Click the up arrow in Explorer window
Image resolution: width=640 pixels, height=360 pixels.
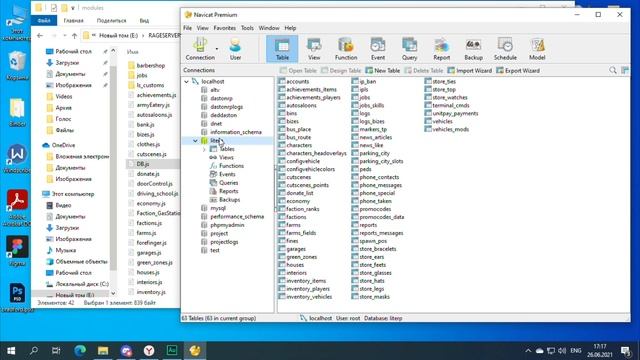coord(74,36)
